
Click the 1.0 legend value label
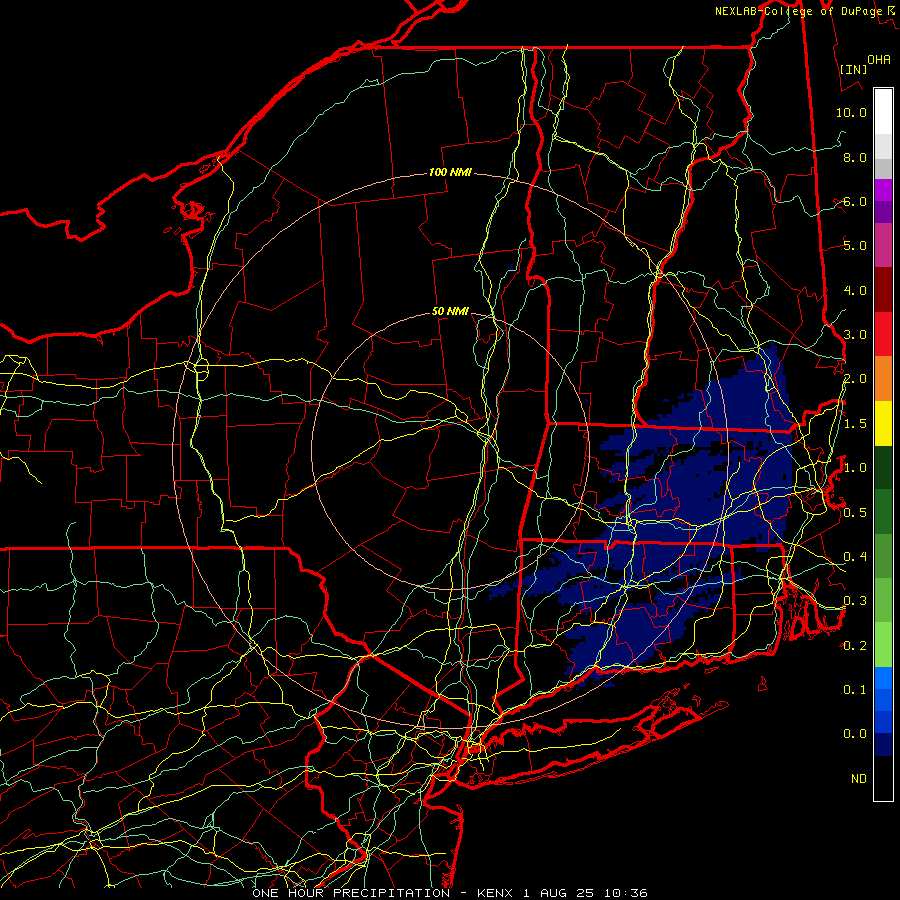855,468
